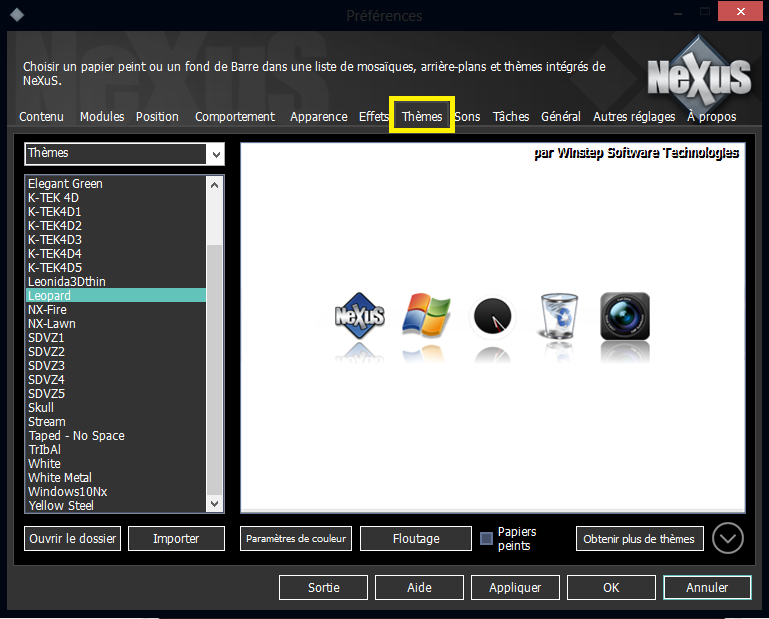Image resolution: width=769 pixels, height=619 pixels.
Task: Select the highlighted Leopard theme
Action: [116, 295]
